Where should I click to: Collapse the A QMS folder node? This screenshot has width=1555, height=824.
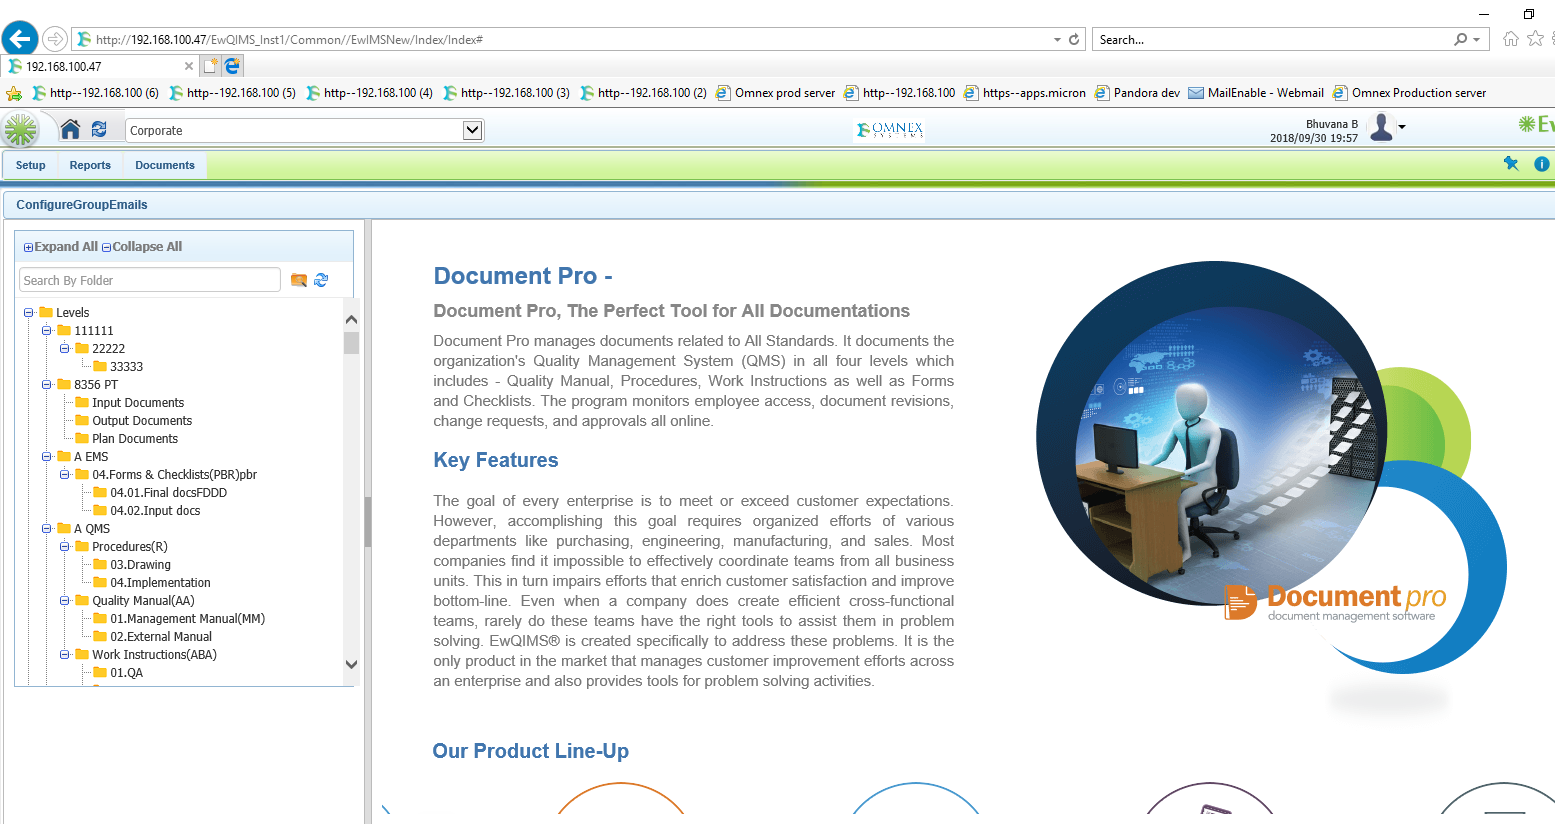pyautogui.click(x=47, y=529)
